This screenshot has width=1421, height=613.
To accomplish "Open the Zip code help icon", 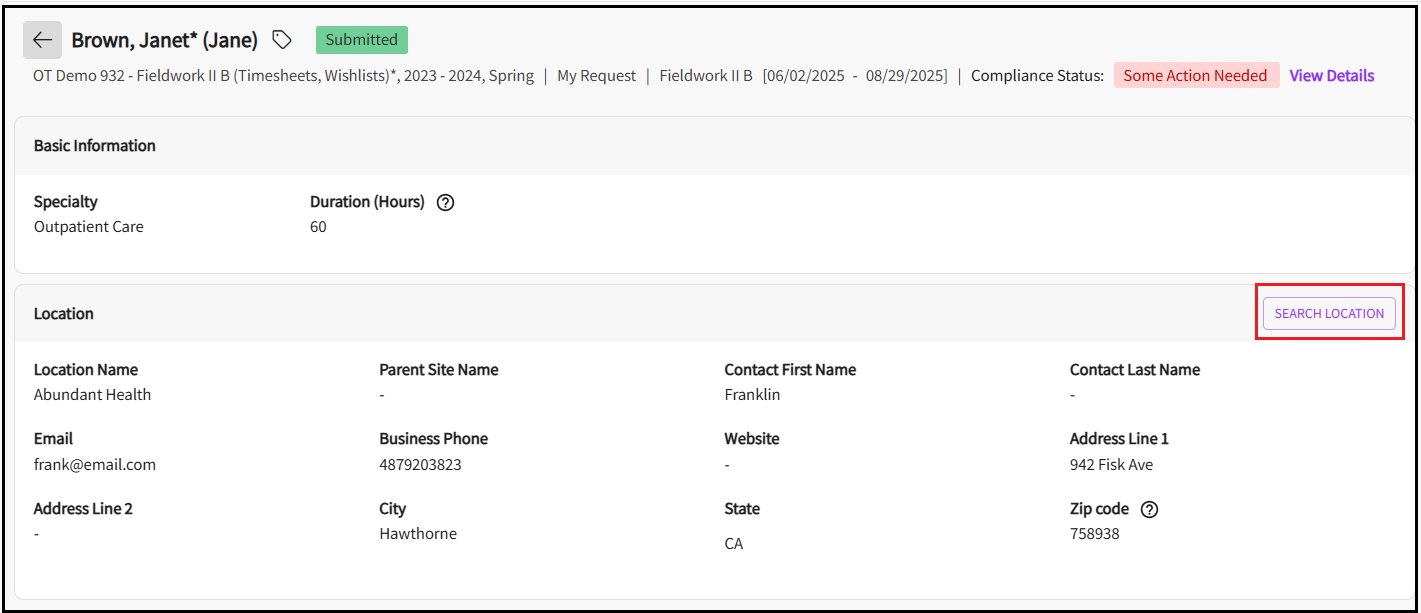I will [1149, 509].
